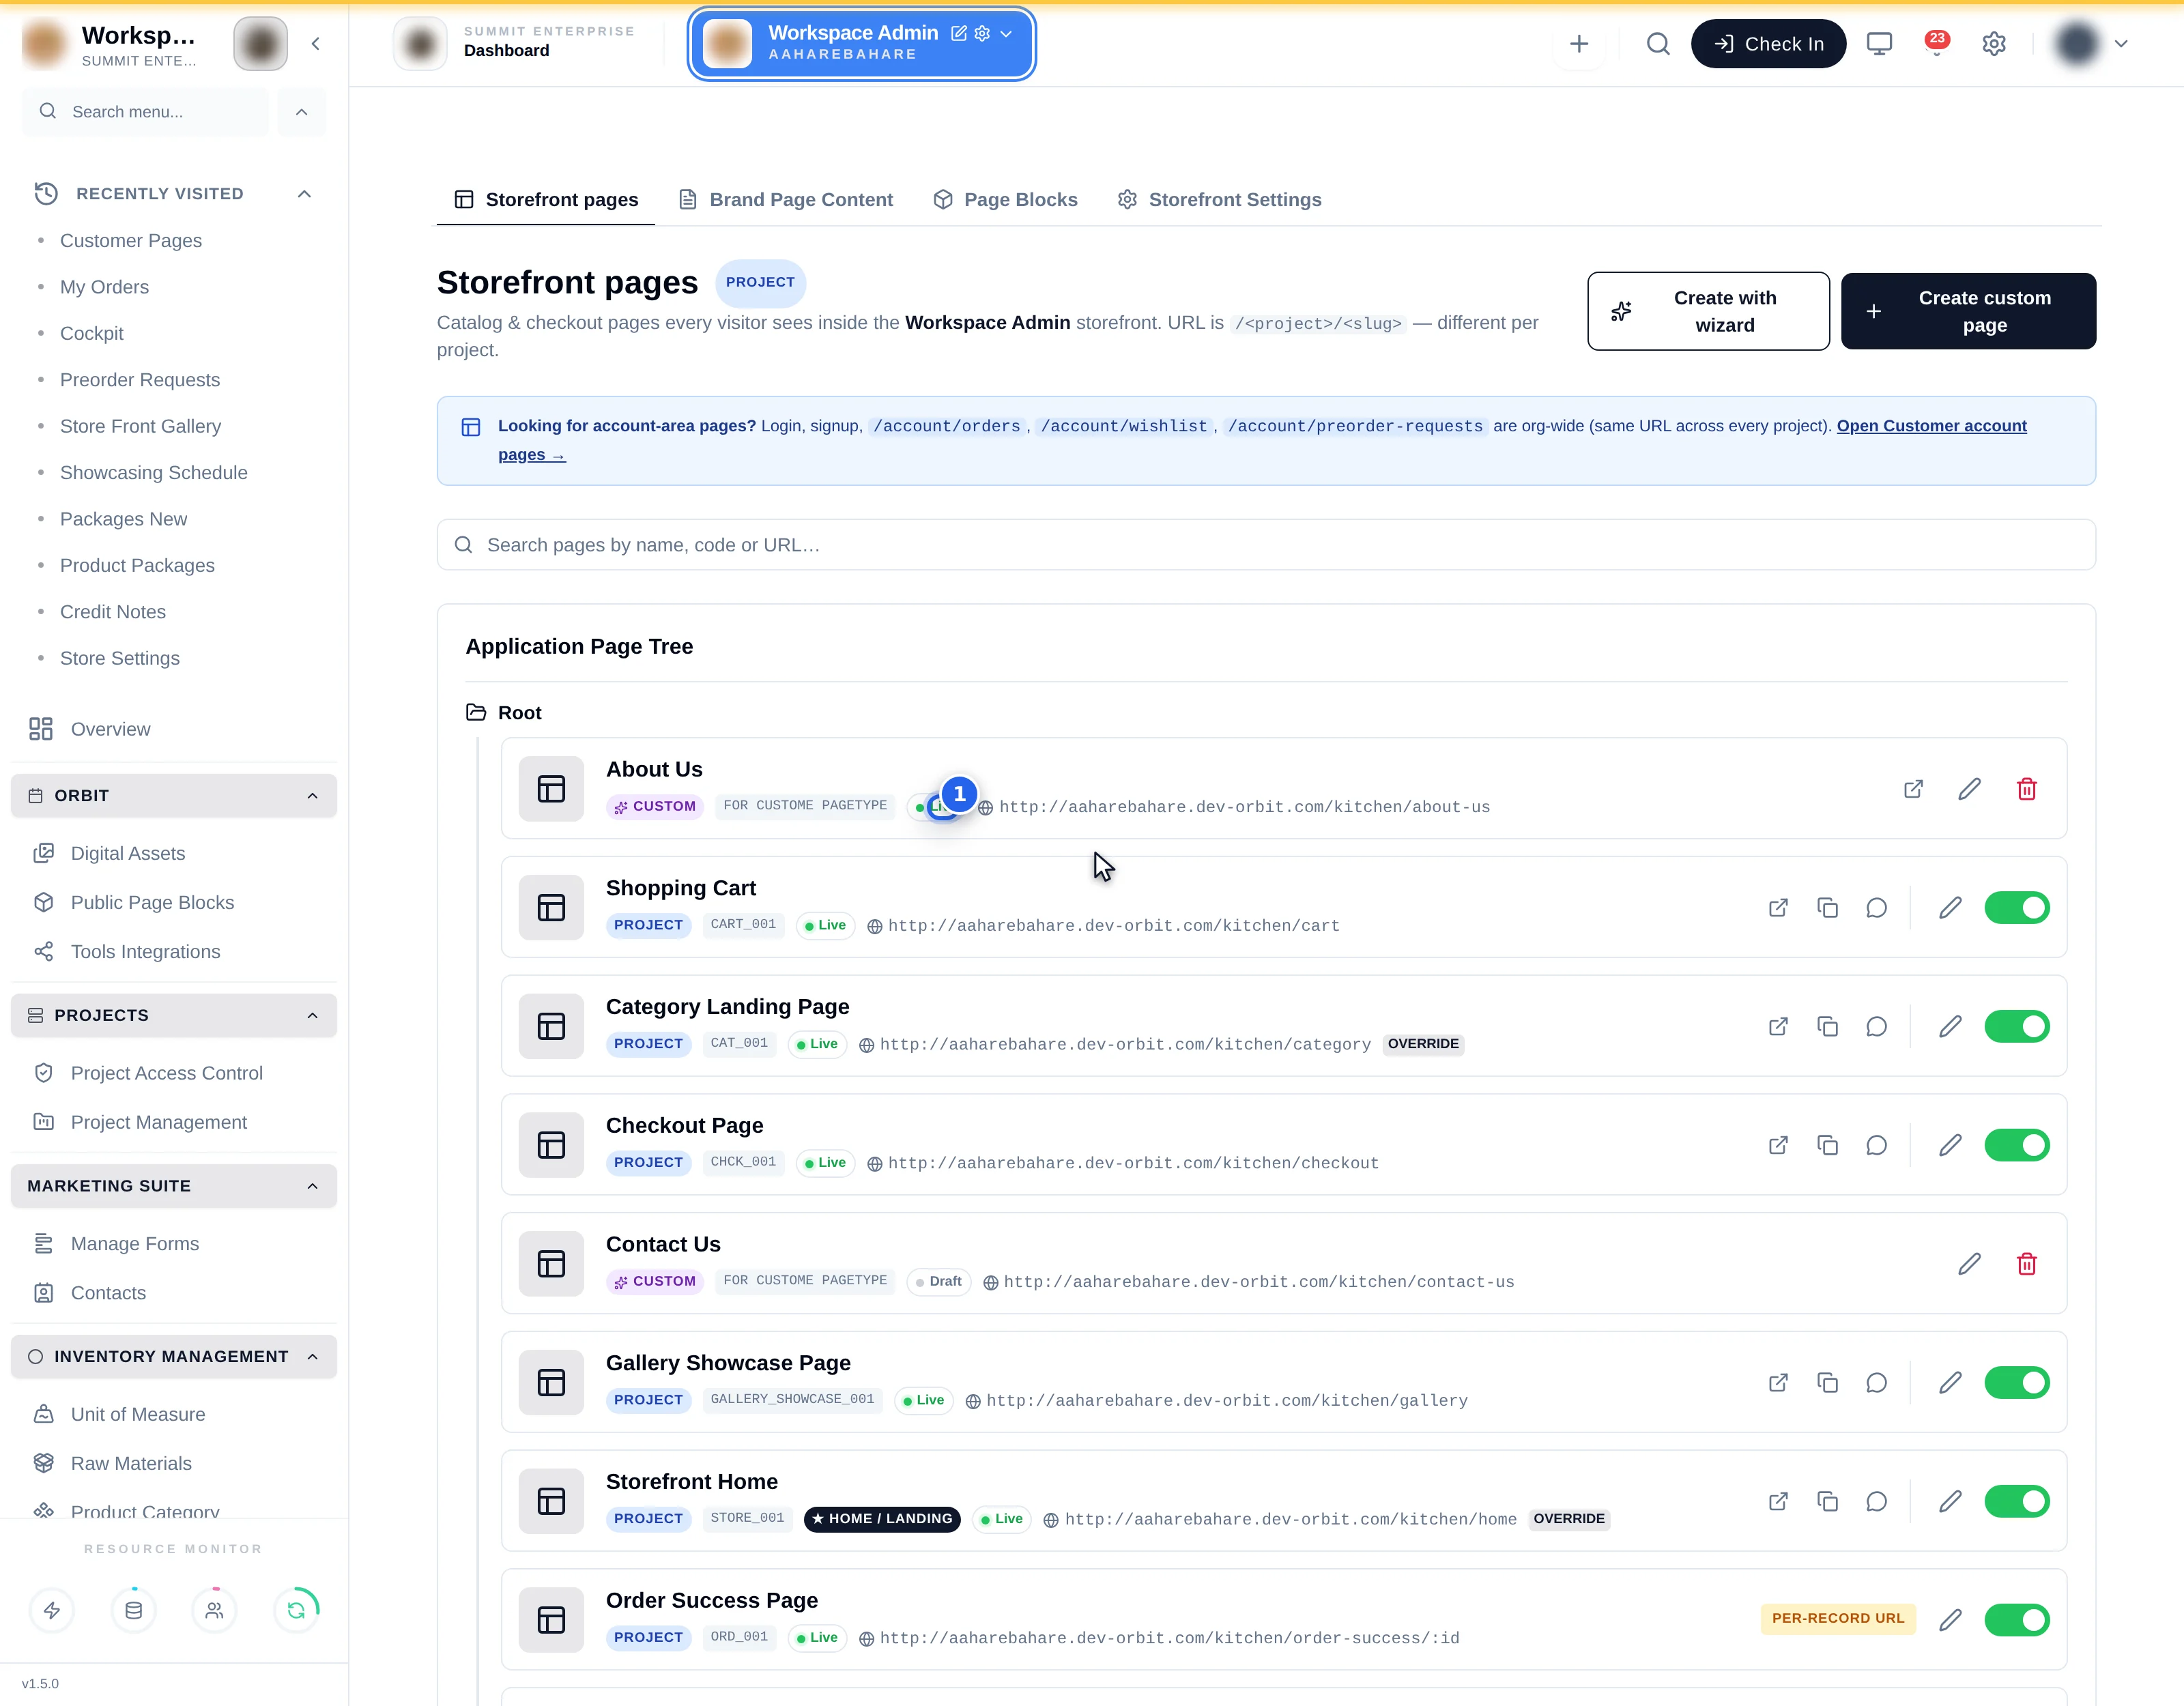Delete the About Us page
Screen dimensions: 2184x1706
(2027, 789)
